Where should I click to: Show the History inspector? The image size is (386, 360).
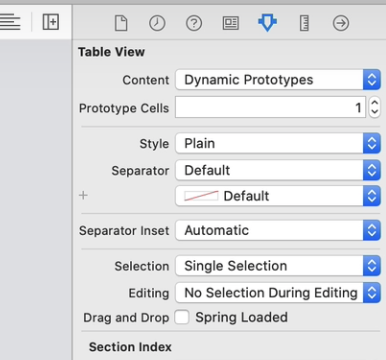(x=157, y=23)
